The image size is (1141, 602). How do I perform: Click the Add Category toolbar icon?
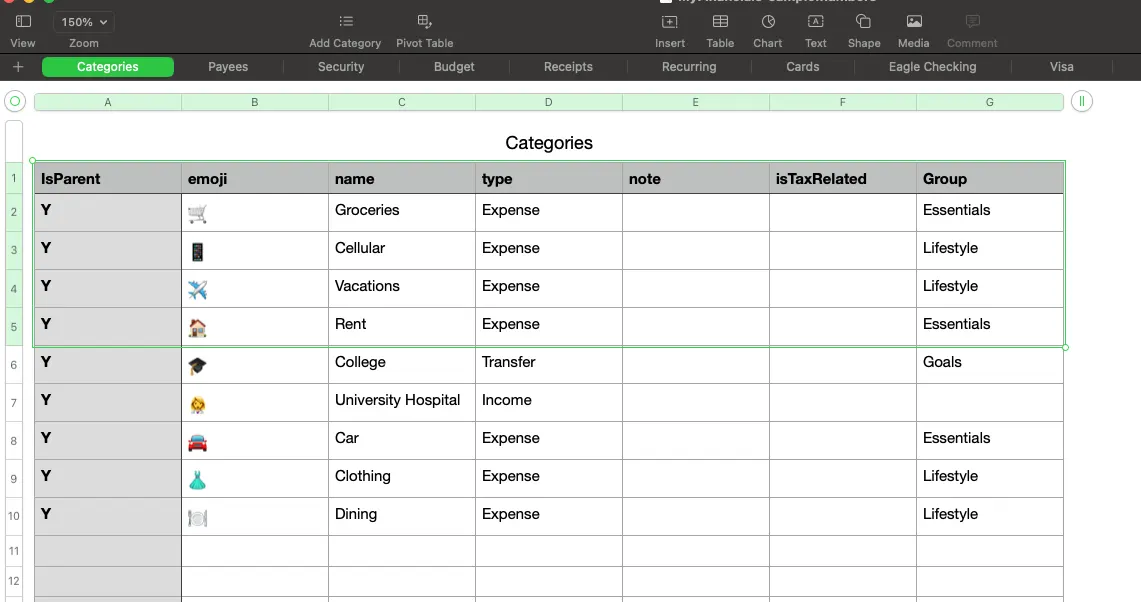345,22
